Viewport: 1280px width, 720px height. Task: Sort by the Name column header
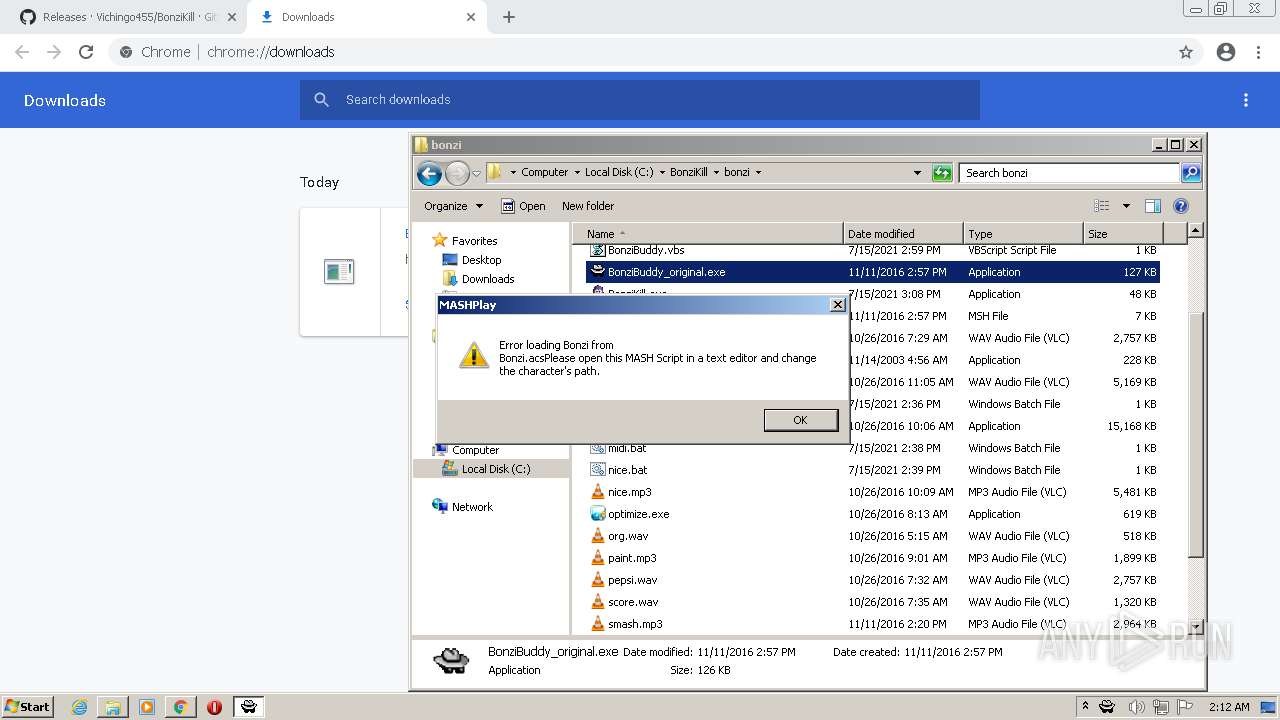(x=708, y=233)
